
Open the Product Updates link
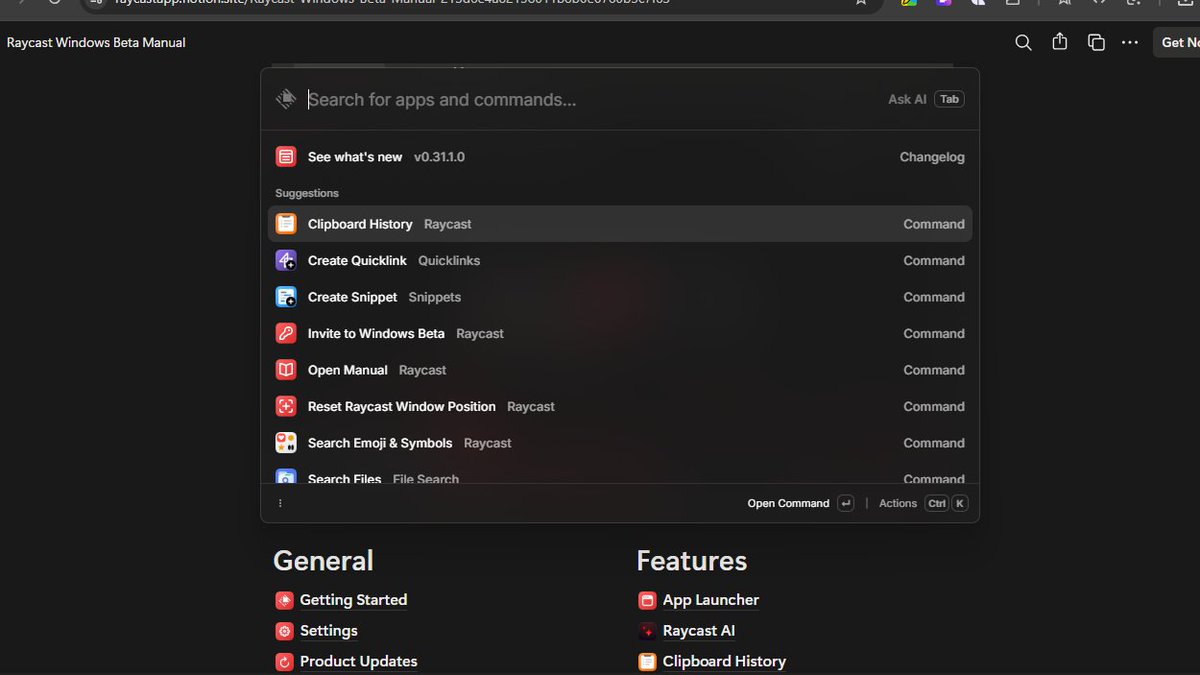pyautogui.click(x=358, y=661)
